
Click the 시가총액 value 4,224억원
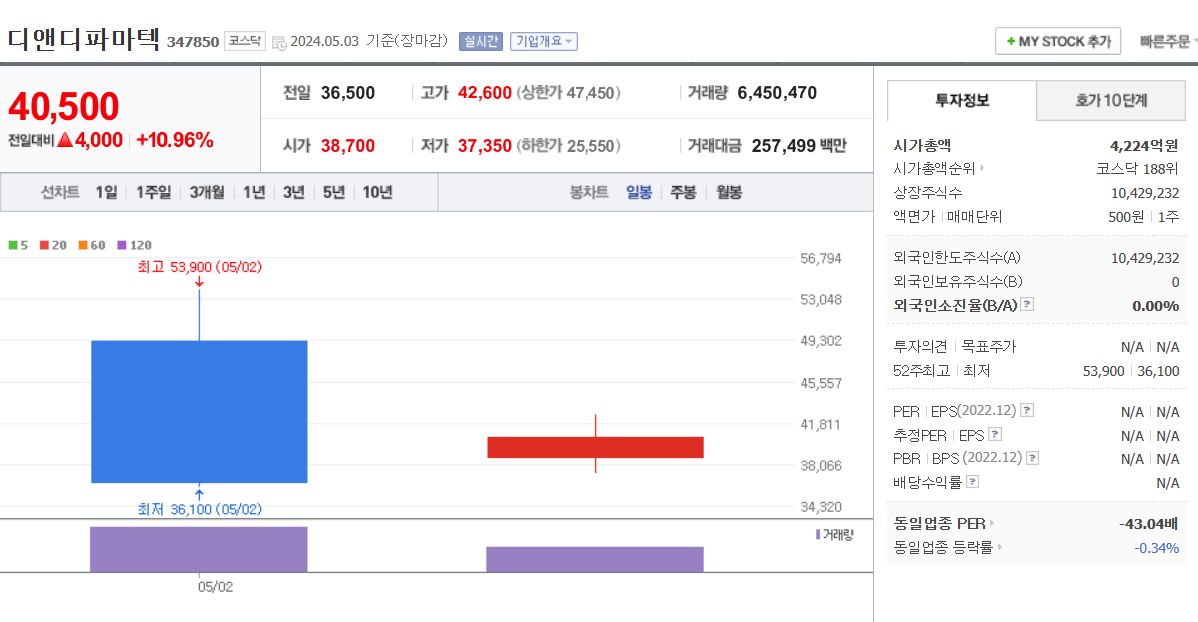1144,145
